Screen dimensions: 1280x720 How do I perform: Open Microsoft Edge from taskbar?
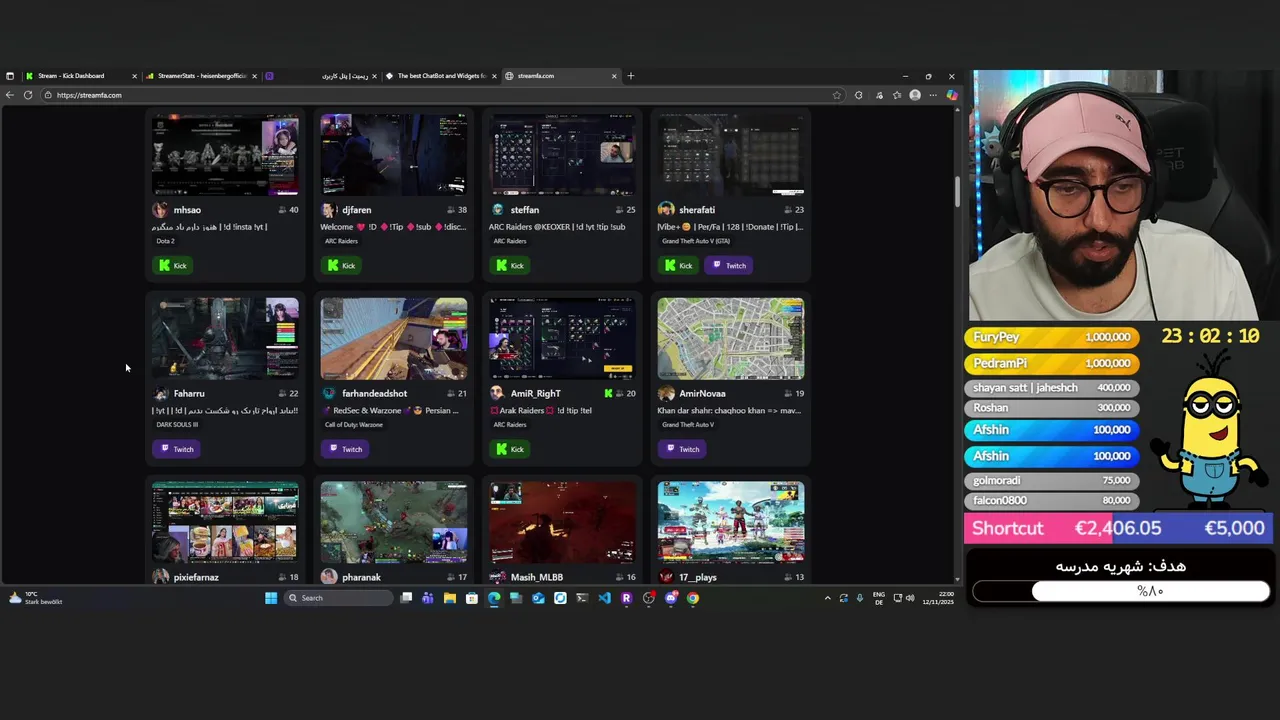(494, 598)
